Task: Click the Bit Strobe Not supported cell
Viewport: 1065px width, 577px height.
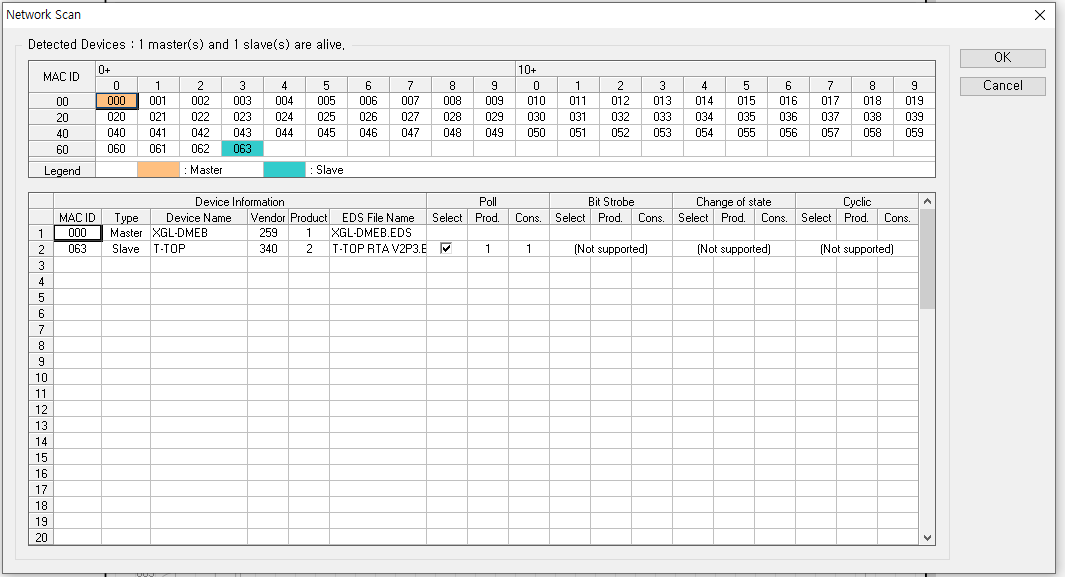Action: 610,249
